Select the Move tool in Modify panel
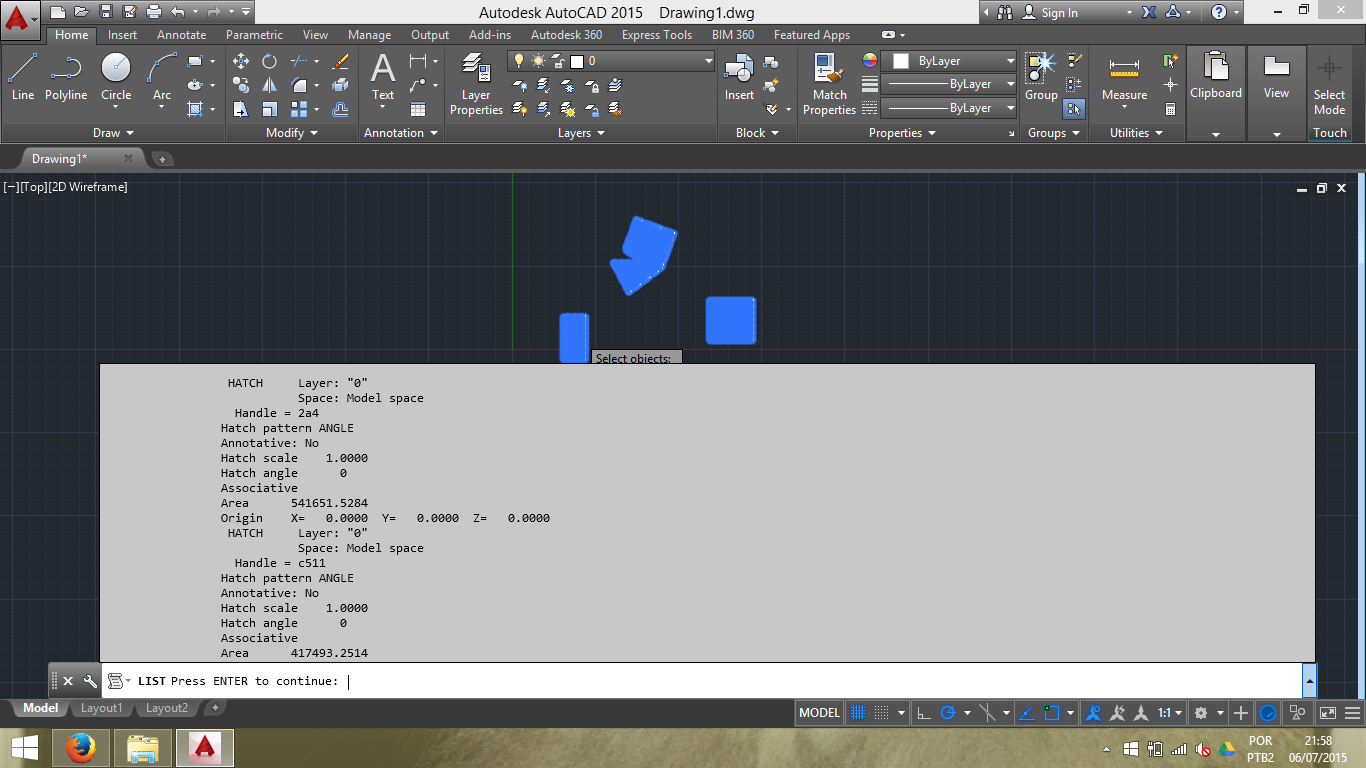The height and width of the screenshot is (768, 1366). point(239,60)
